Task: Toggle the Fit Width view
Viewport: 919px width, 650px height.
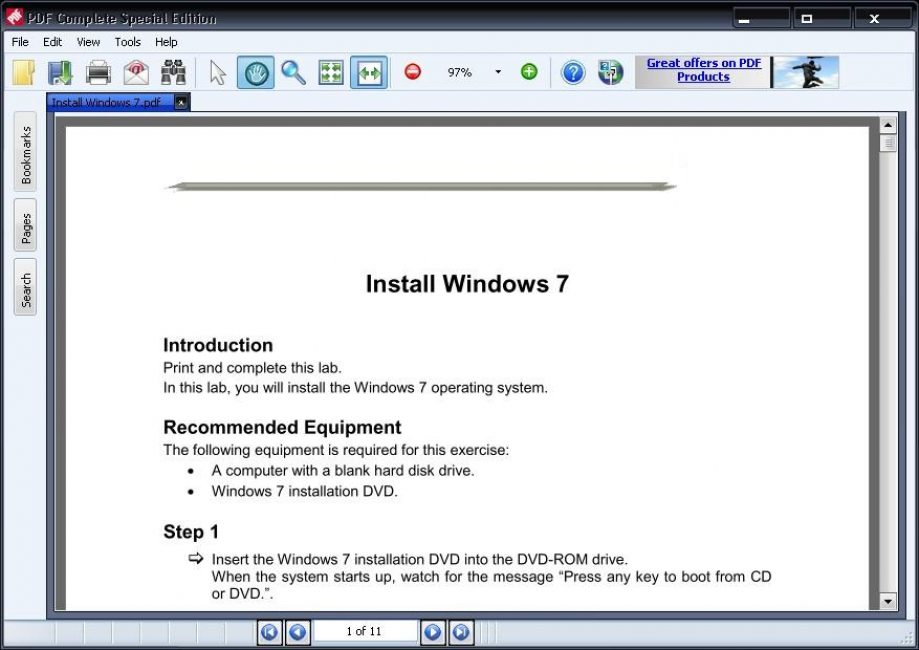Action: (369, 73)
